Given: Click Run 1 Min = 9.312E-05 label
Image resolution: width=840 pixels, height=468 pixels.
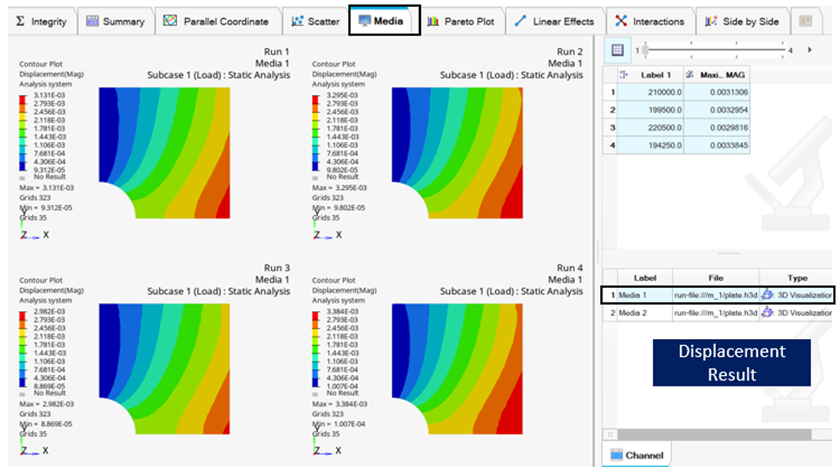Looking at the screenshot, I should coord(46,208).
